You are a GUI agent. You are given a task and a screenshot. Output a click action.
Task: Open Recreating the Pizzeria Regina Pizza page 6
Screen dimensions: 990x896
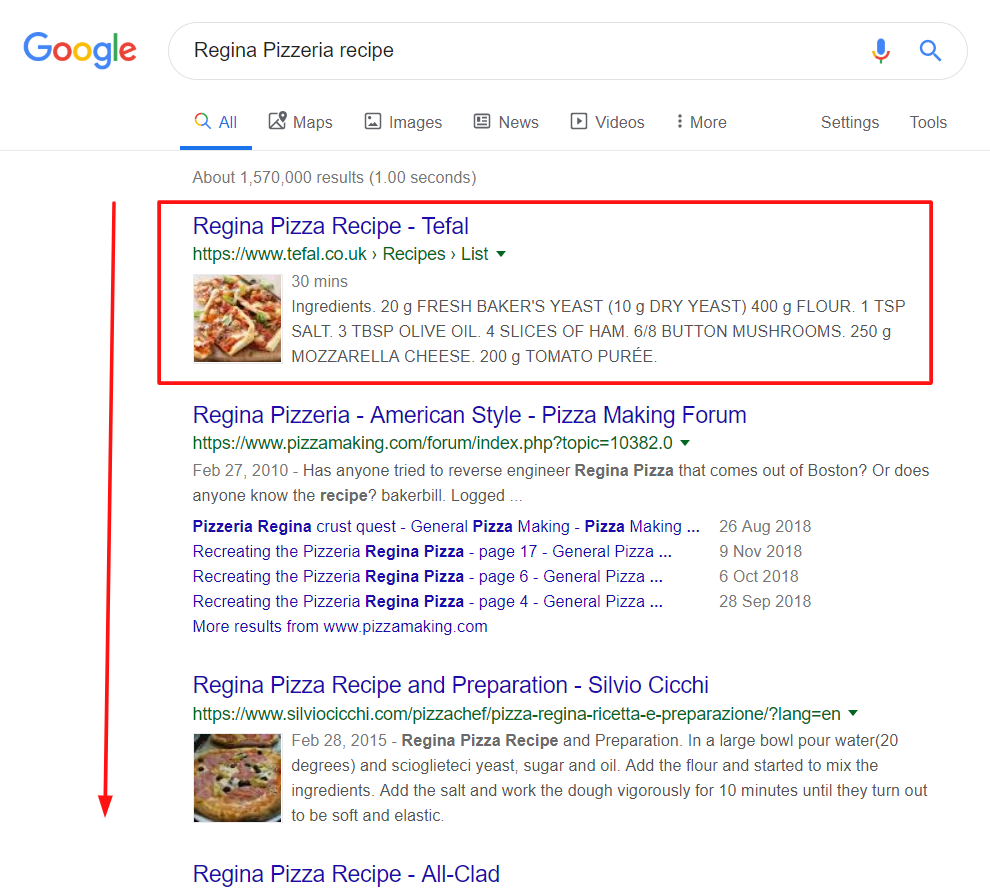click(428, 576)
